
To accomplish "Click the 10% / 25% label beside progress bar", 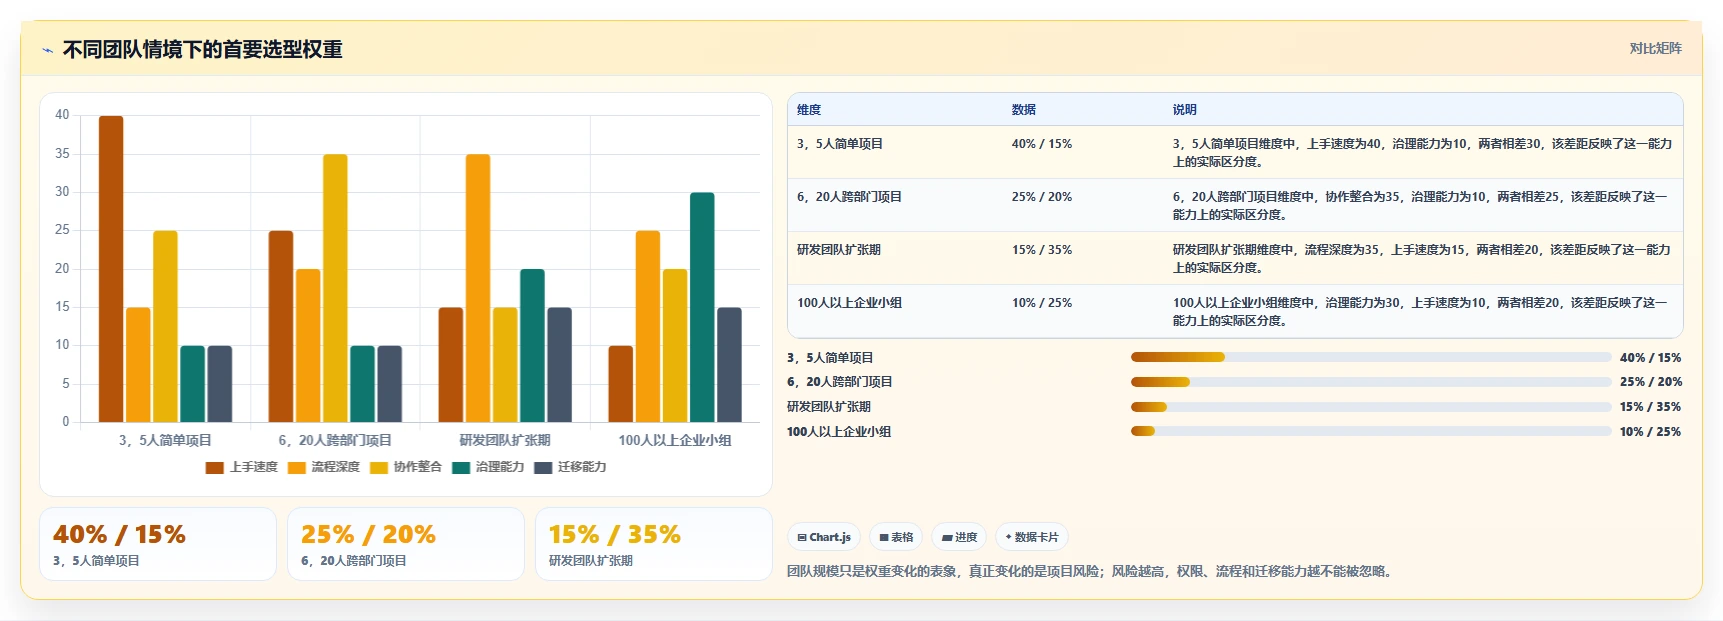I will [1650, 432].
